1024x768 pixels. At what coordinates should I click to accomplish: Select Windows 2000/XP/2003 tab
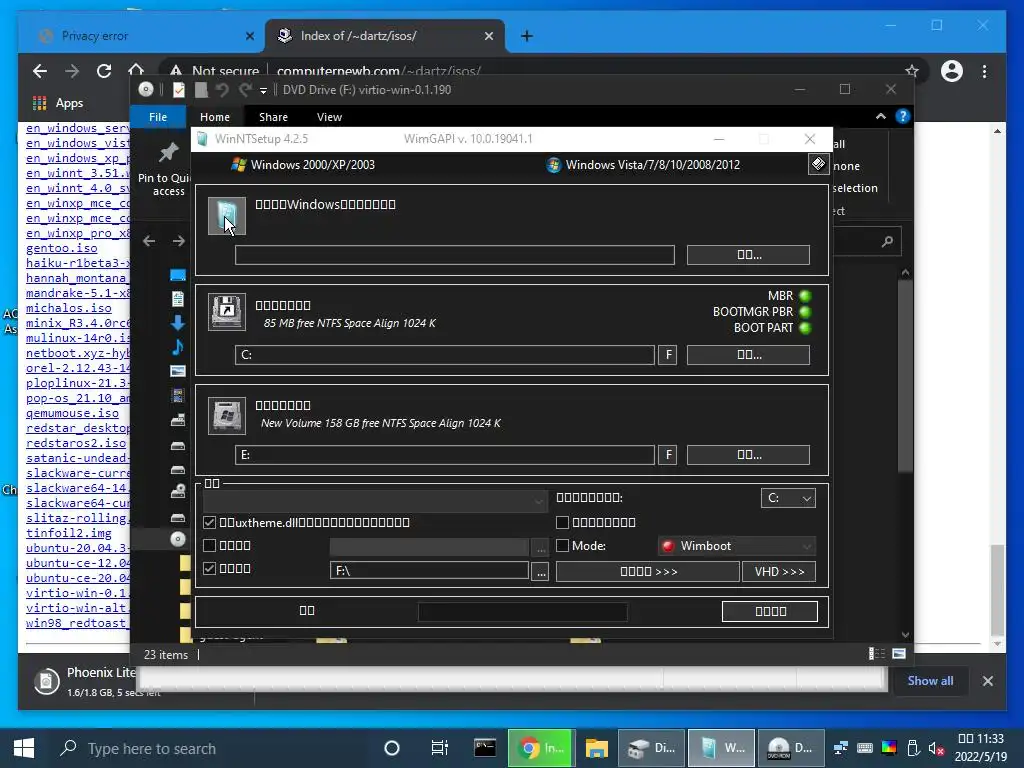[x=304, y=165]
